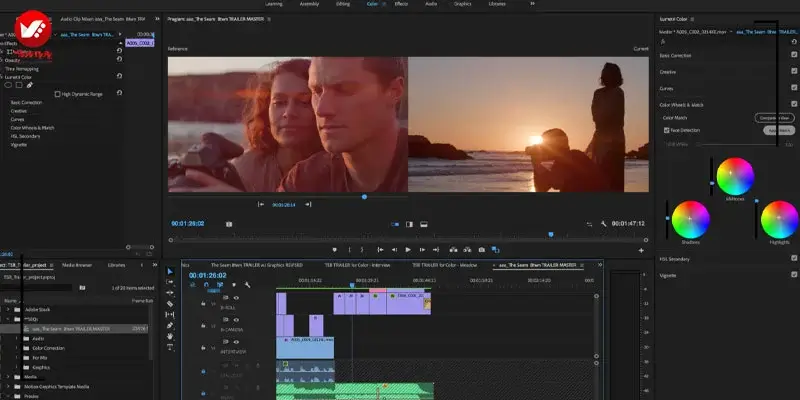Open the workspace overflow chevron menu

coord(532,4)
